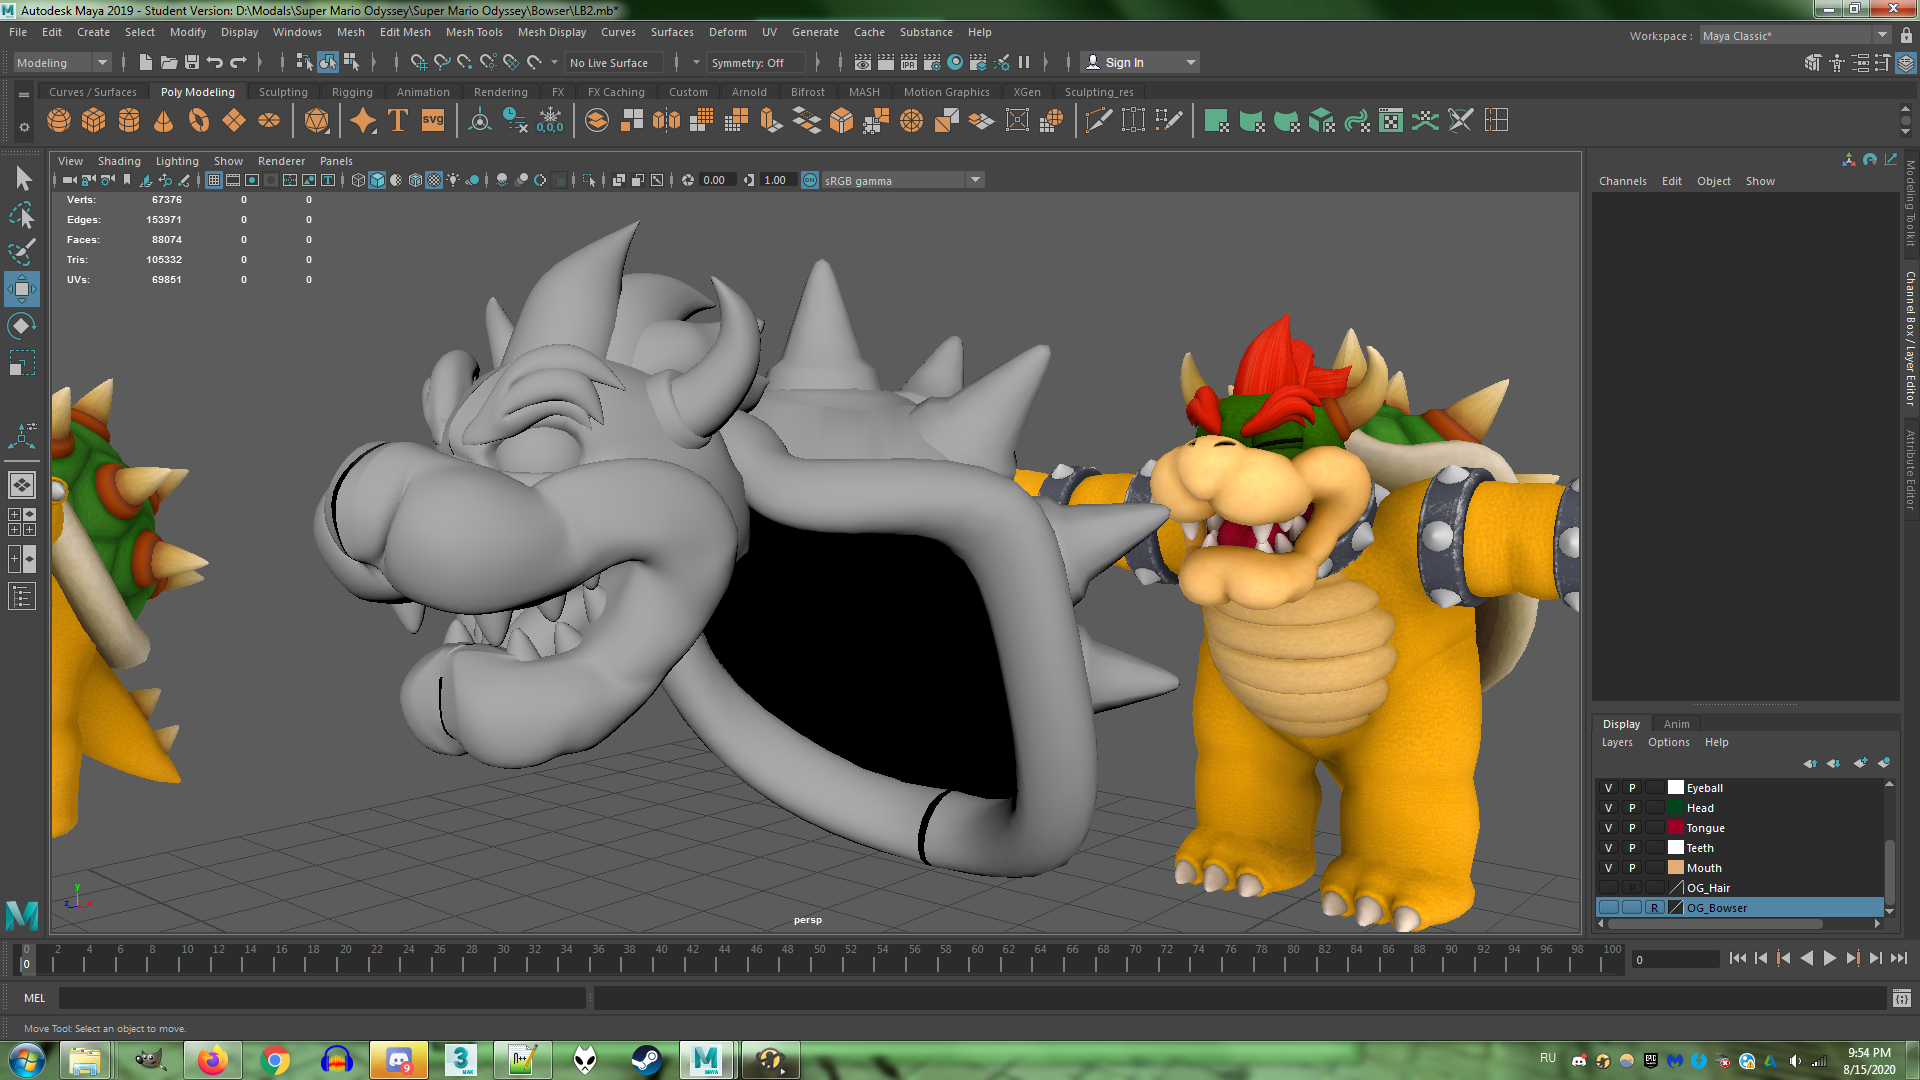Create a polygon torus from shelf
This screenshot has width=1920, height=1080.
pos(199,121)
